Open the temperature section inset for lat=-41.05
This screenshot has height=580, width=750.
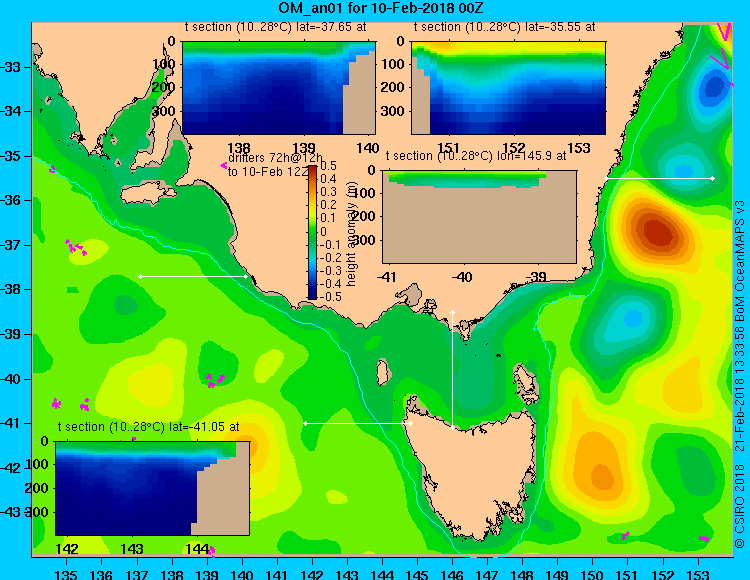(152, 488)
